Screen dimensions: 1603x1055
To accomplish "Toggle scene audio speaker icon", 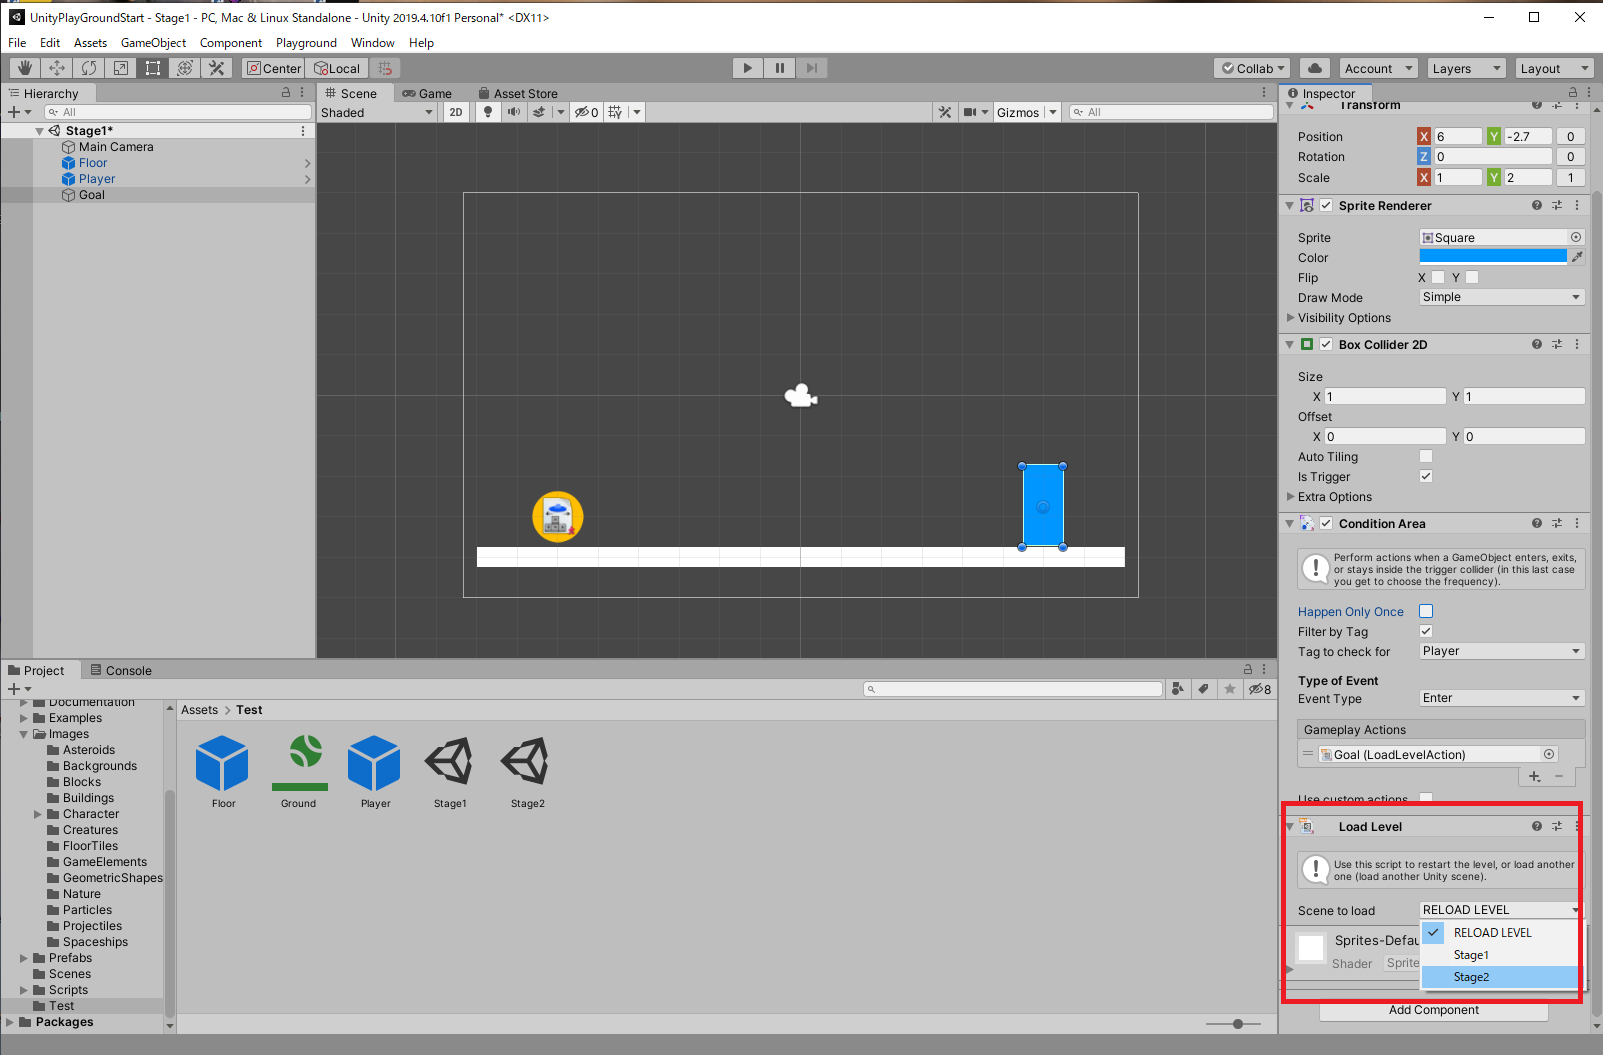I will point(513,112).
